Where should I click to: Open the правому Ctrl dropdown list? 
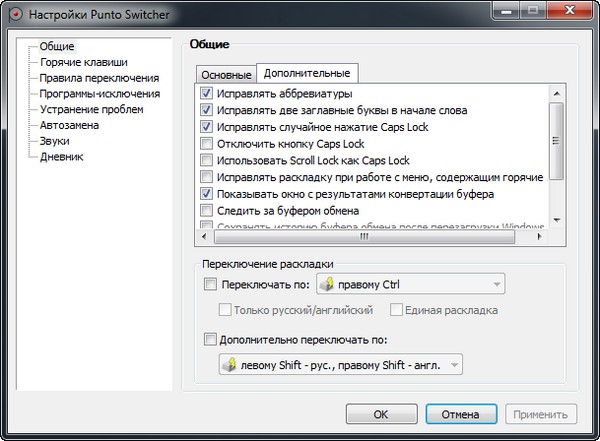tap(496, 285)
